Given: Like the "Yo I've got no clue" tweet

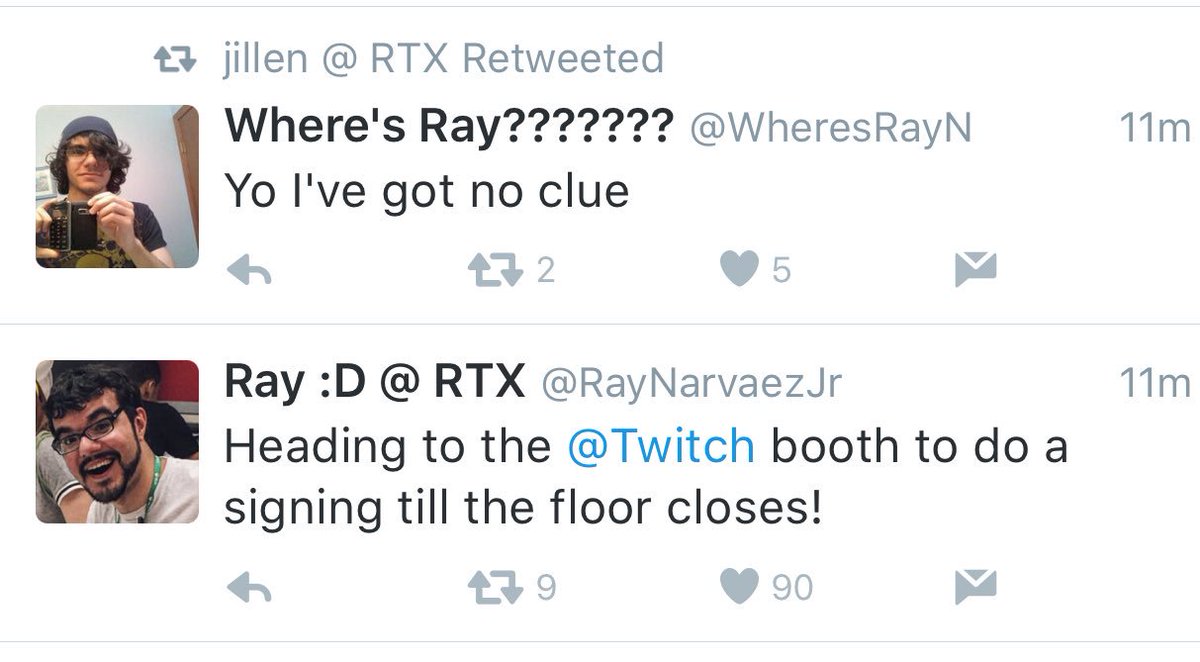Looking at the screenshot, I should pyautogui.click(x=739, y=269).
